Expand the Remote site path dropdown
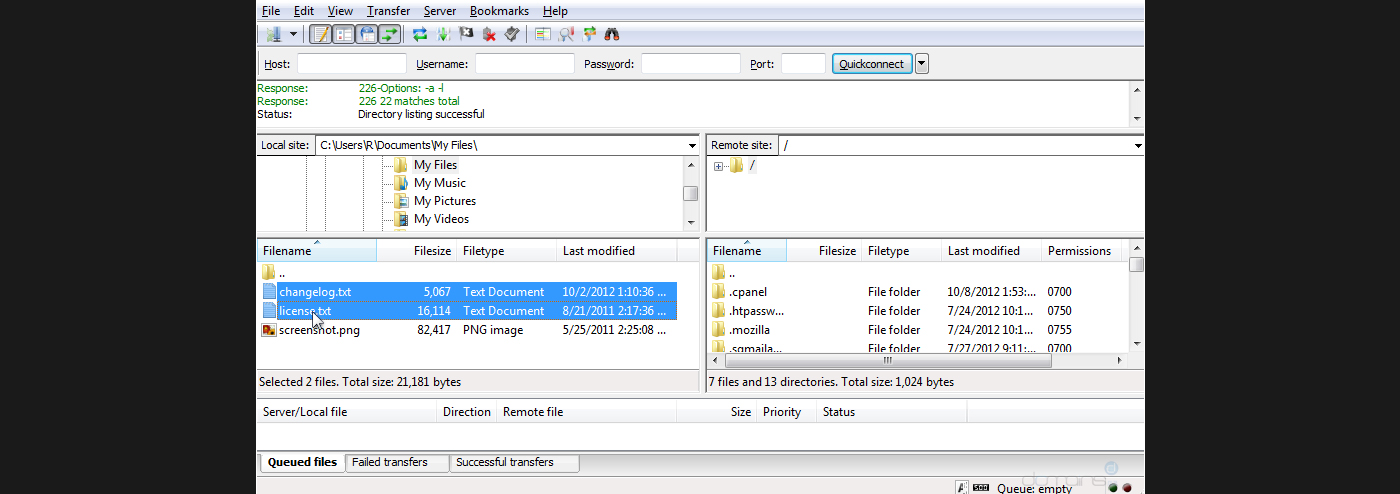Screen dimensions: 1400x494 point(1138,146)
